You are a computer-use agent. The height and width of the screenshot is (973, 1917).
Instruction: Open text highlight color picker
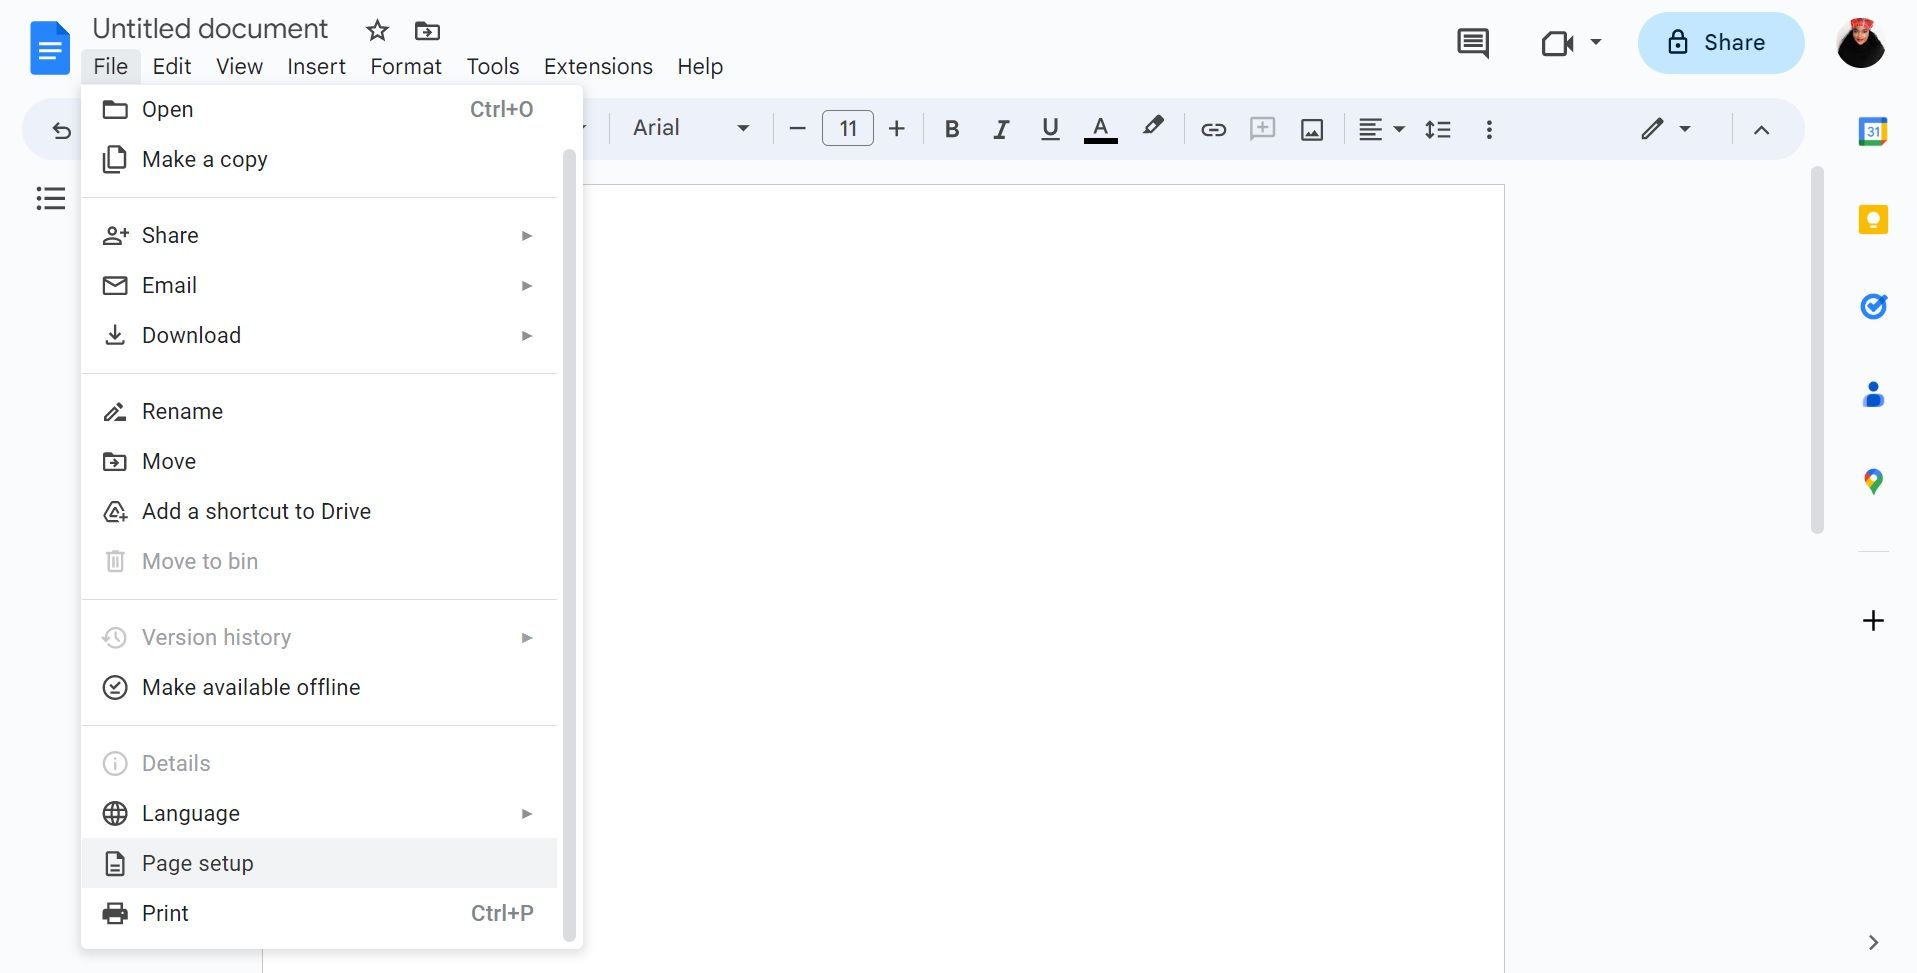1152,128
